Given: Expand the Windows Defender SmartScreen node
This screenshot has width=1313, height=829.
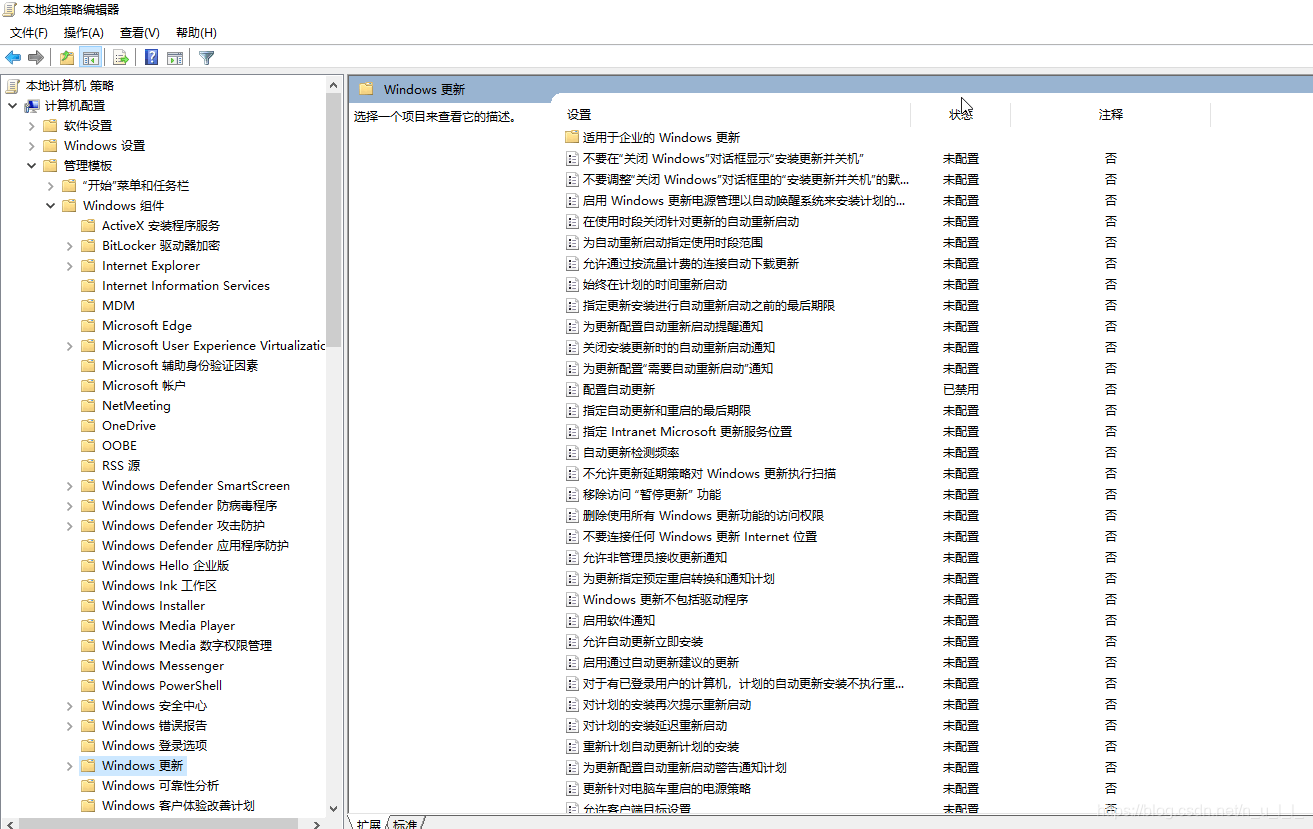Looking at the screenshot, I should tap(69, 486).
